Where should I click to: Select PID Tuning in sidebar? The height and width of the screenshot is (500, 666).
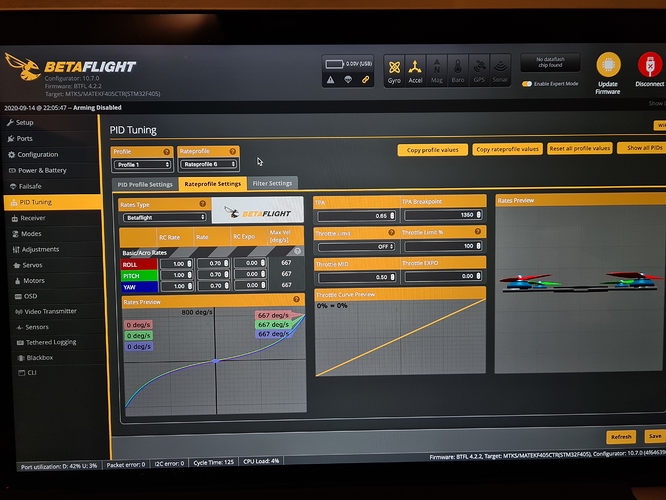[51, 202]
